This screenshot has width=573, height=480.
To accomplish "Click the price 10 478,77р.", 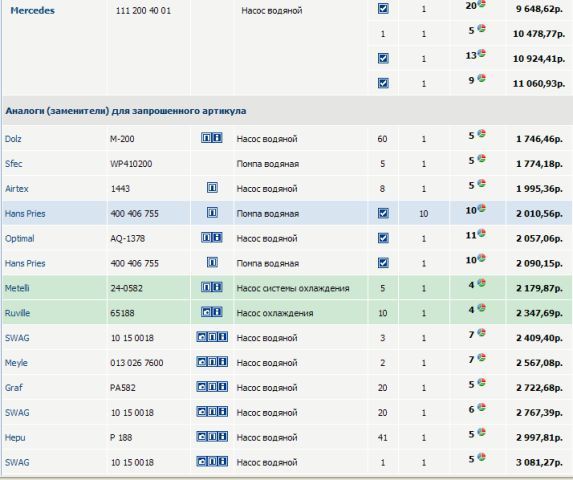I will point(539,34).
